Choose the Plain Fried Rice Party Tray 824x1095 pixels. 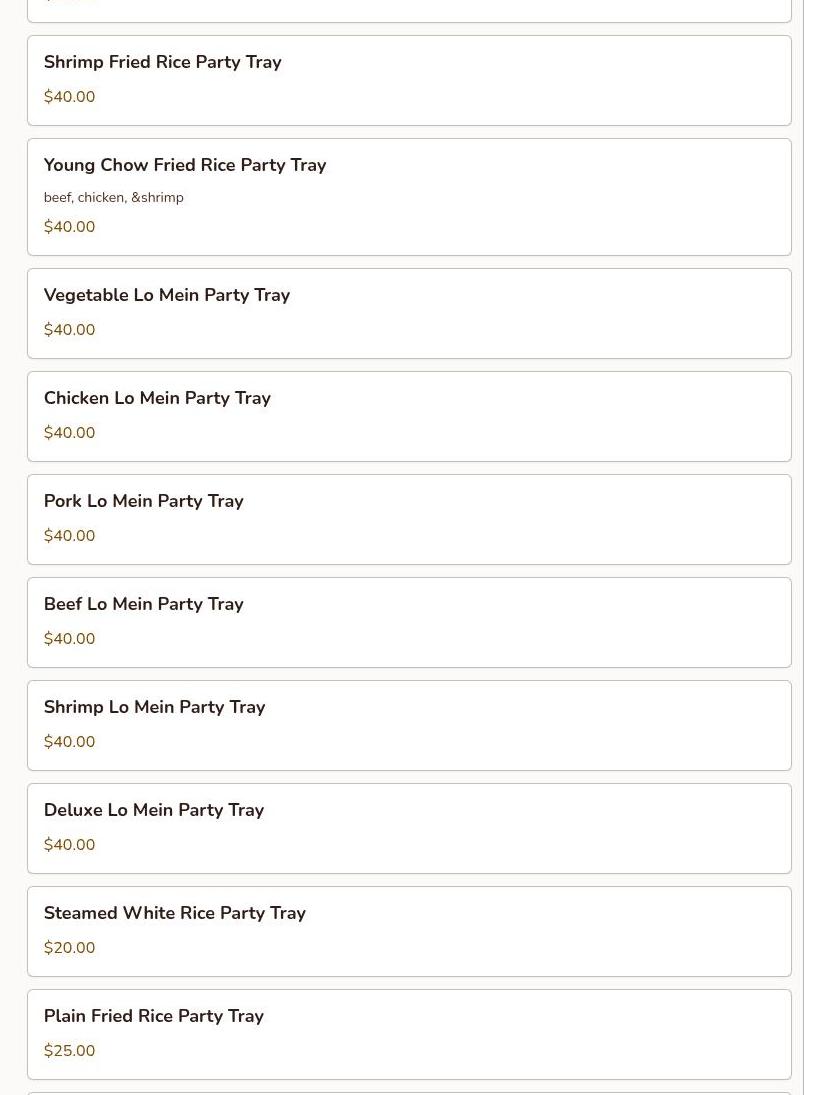pos(154,1016)
